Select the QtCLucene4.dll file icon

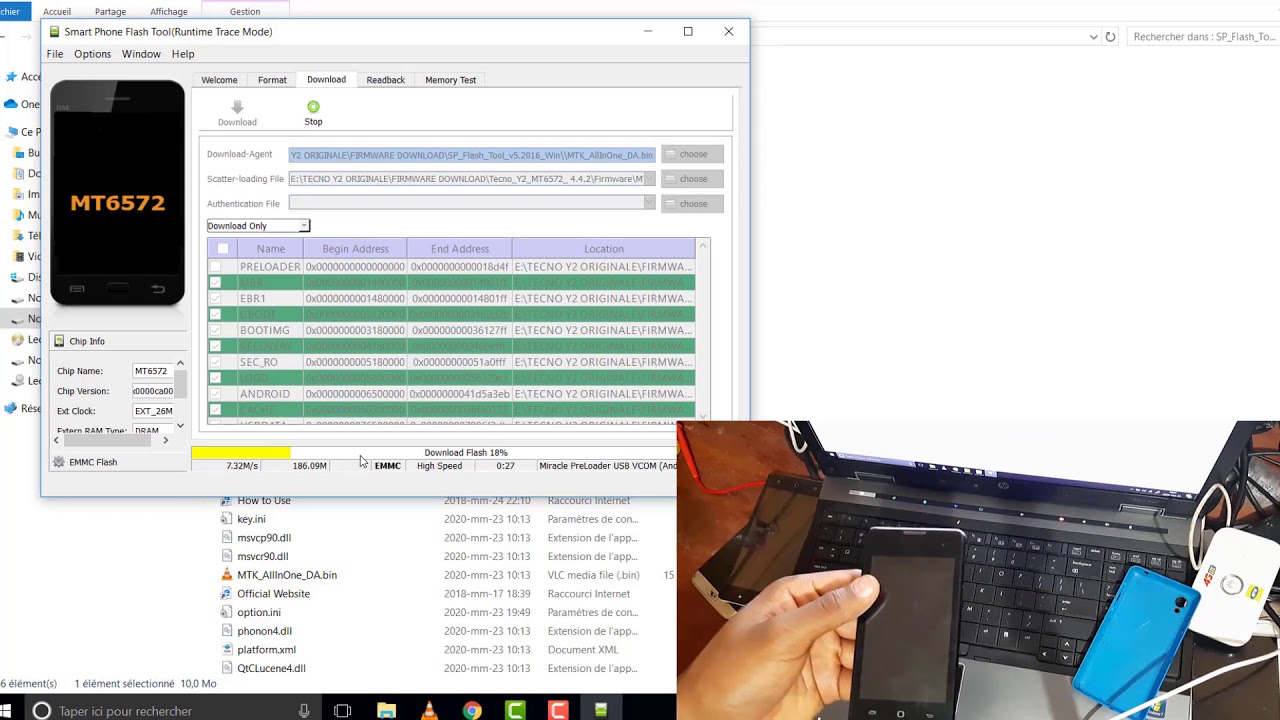click(x=227, y=668)
